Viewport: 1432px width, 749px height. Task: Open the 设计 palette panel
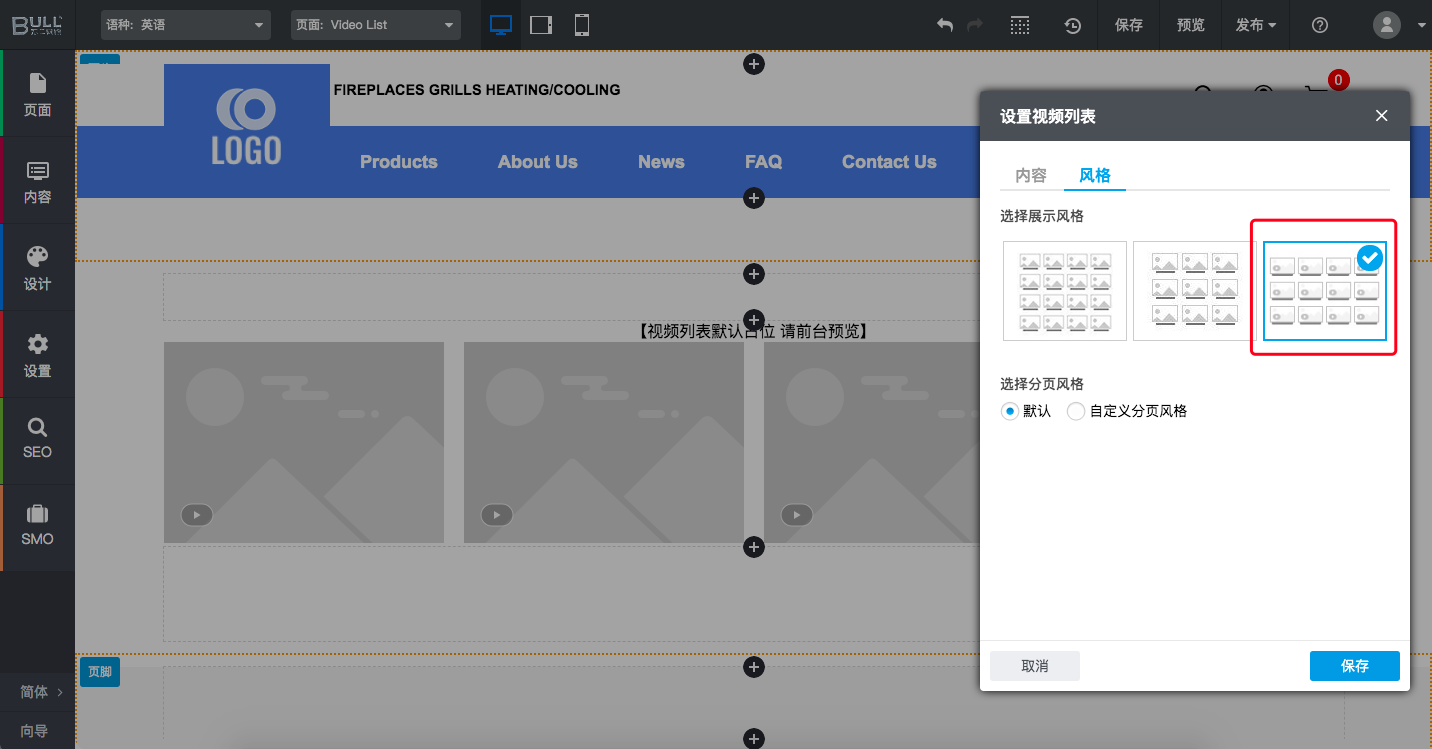point(37,267)
